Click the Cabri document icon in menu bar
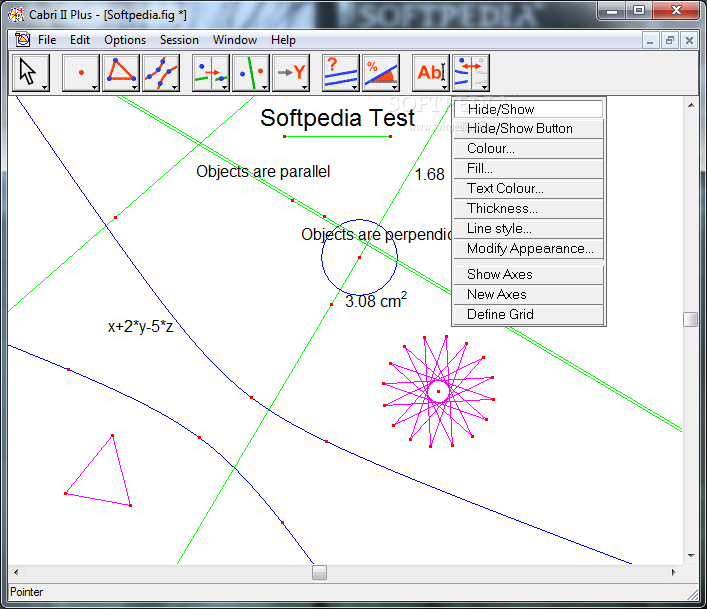 pyautogui.click(x=22, y=40)
